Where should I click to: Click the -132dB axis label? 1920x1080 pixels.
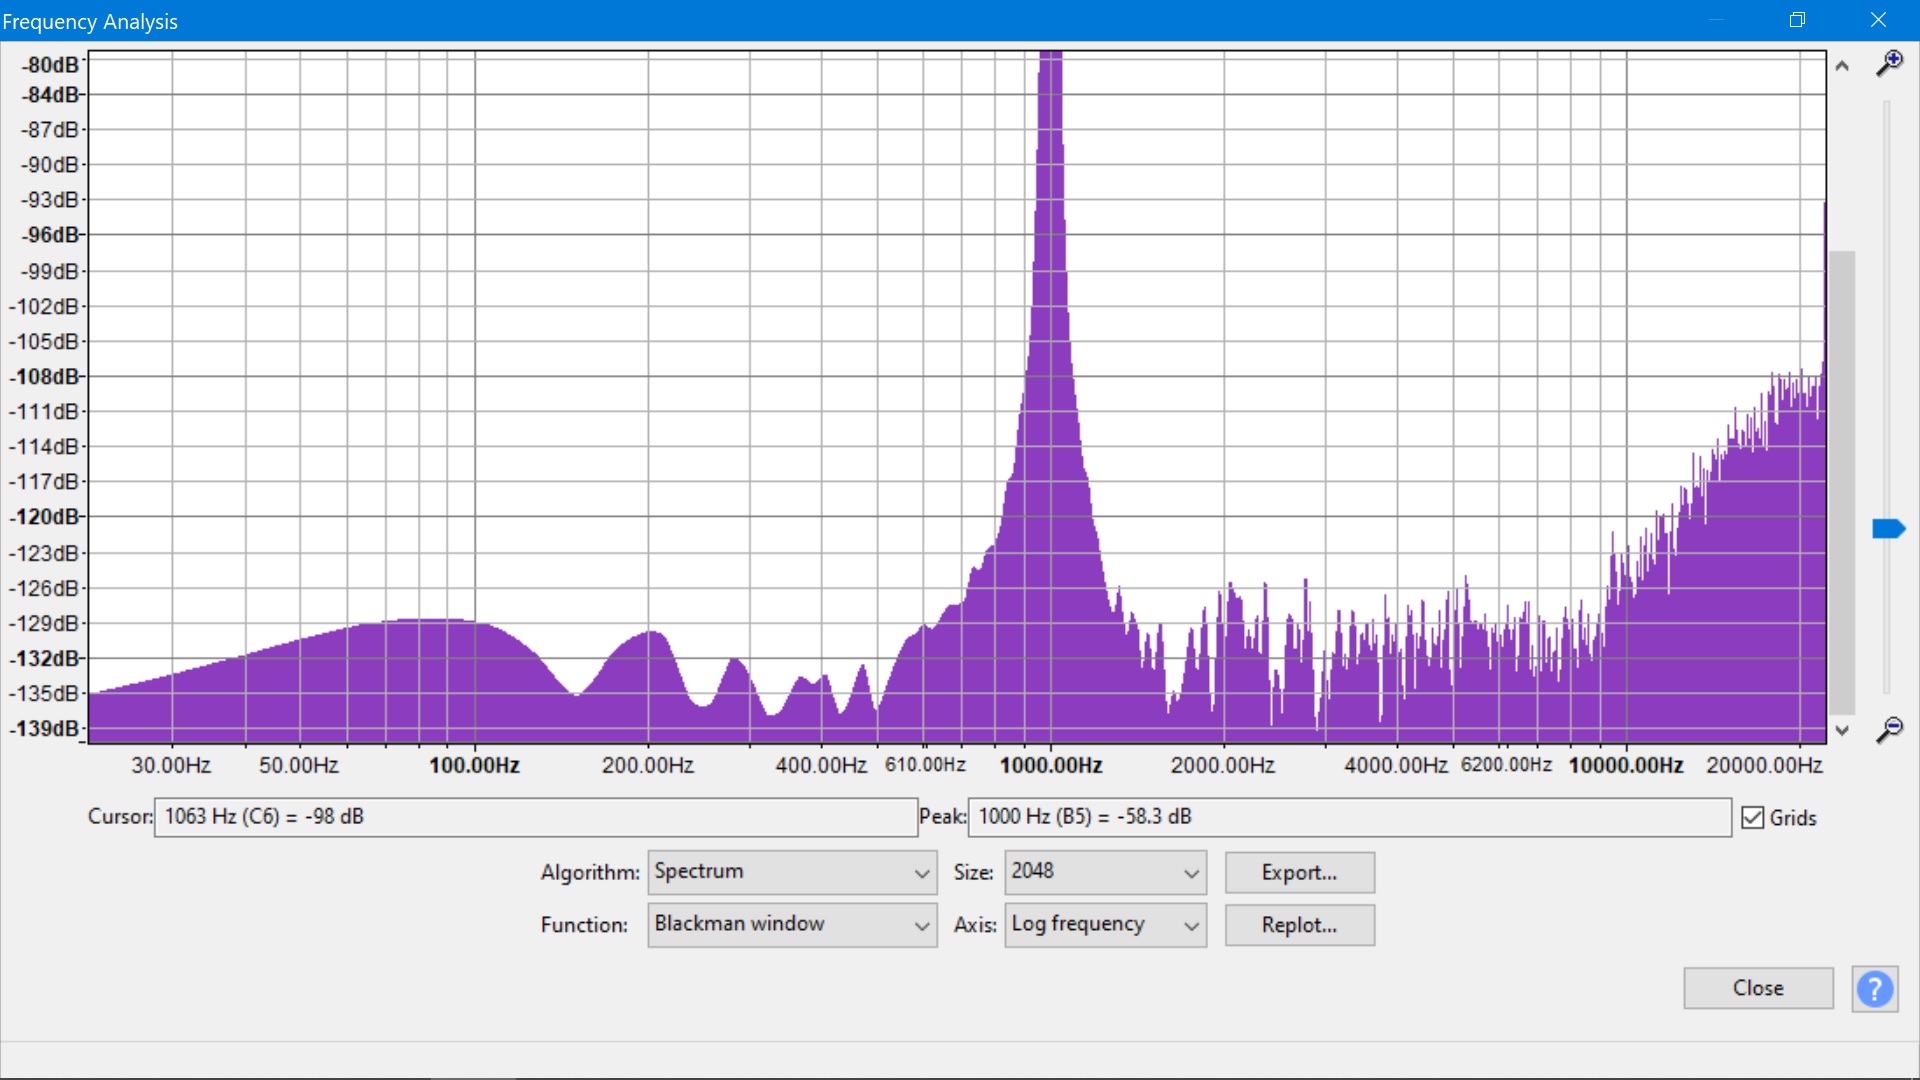pos(45,659)
